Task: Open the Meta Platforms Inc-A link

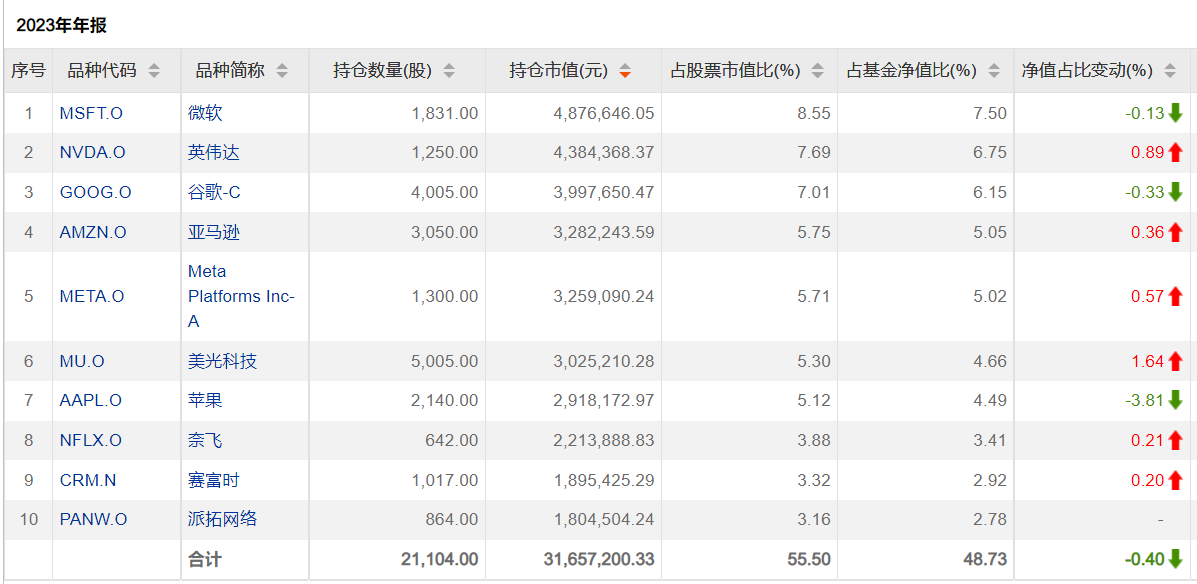Action: point(240,296)
